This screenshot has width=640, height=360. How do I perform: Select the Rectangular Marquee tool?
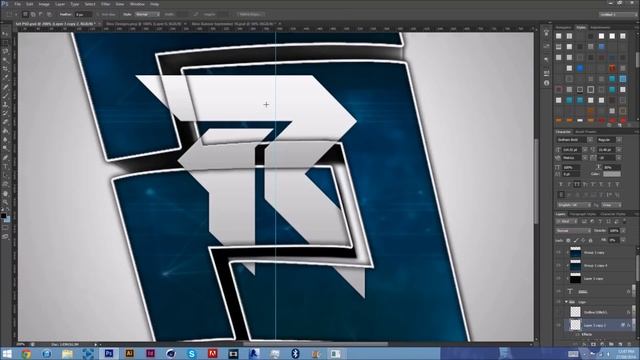[5, 42]
